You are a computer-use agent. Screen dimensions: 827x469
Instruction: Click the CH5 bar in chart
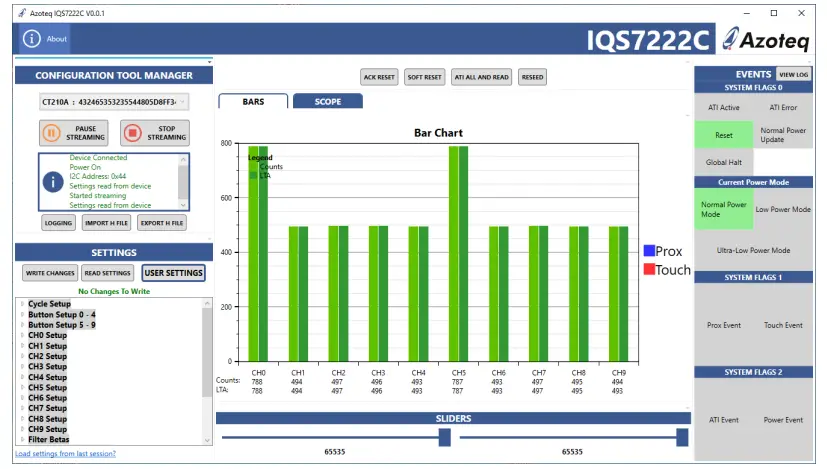[458, 254]
